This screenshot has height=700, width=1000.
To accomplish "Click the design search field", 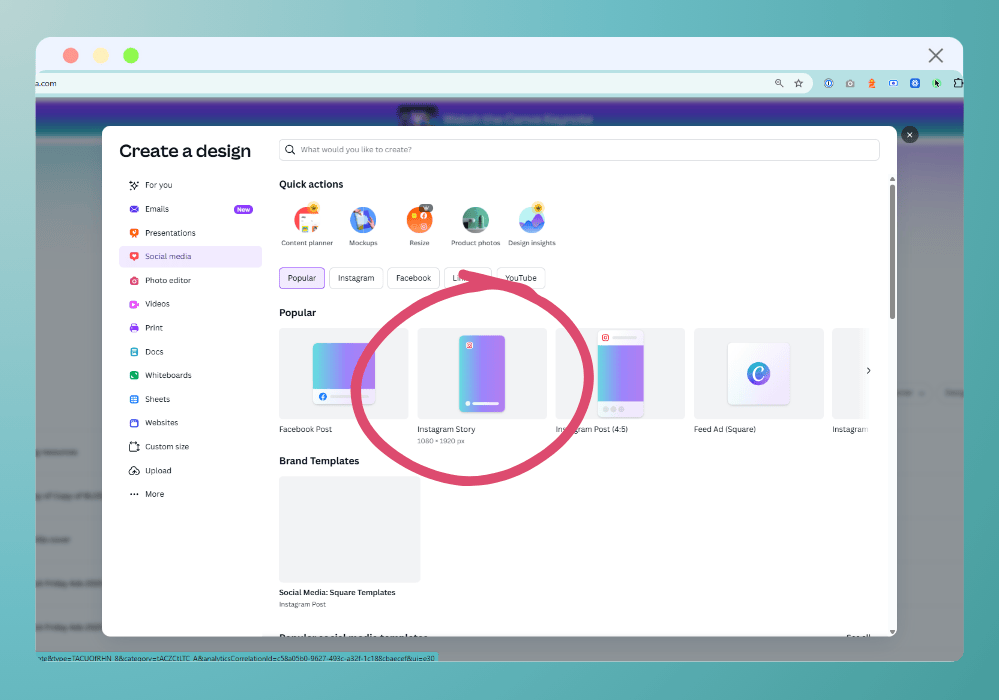I will pos(579,150).
